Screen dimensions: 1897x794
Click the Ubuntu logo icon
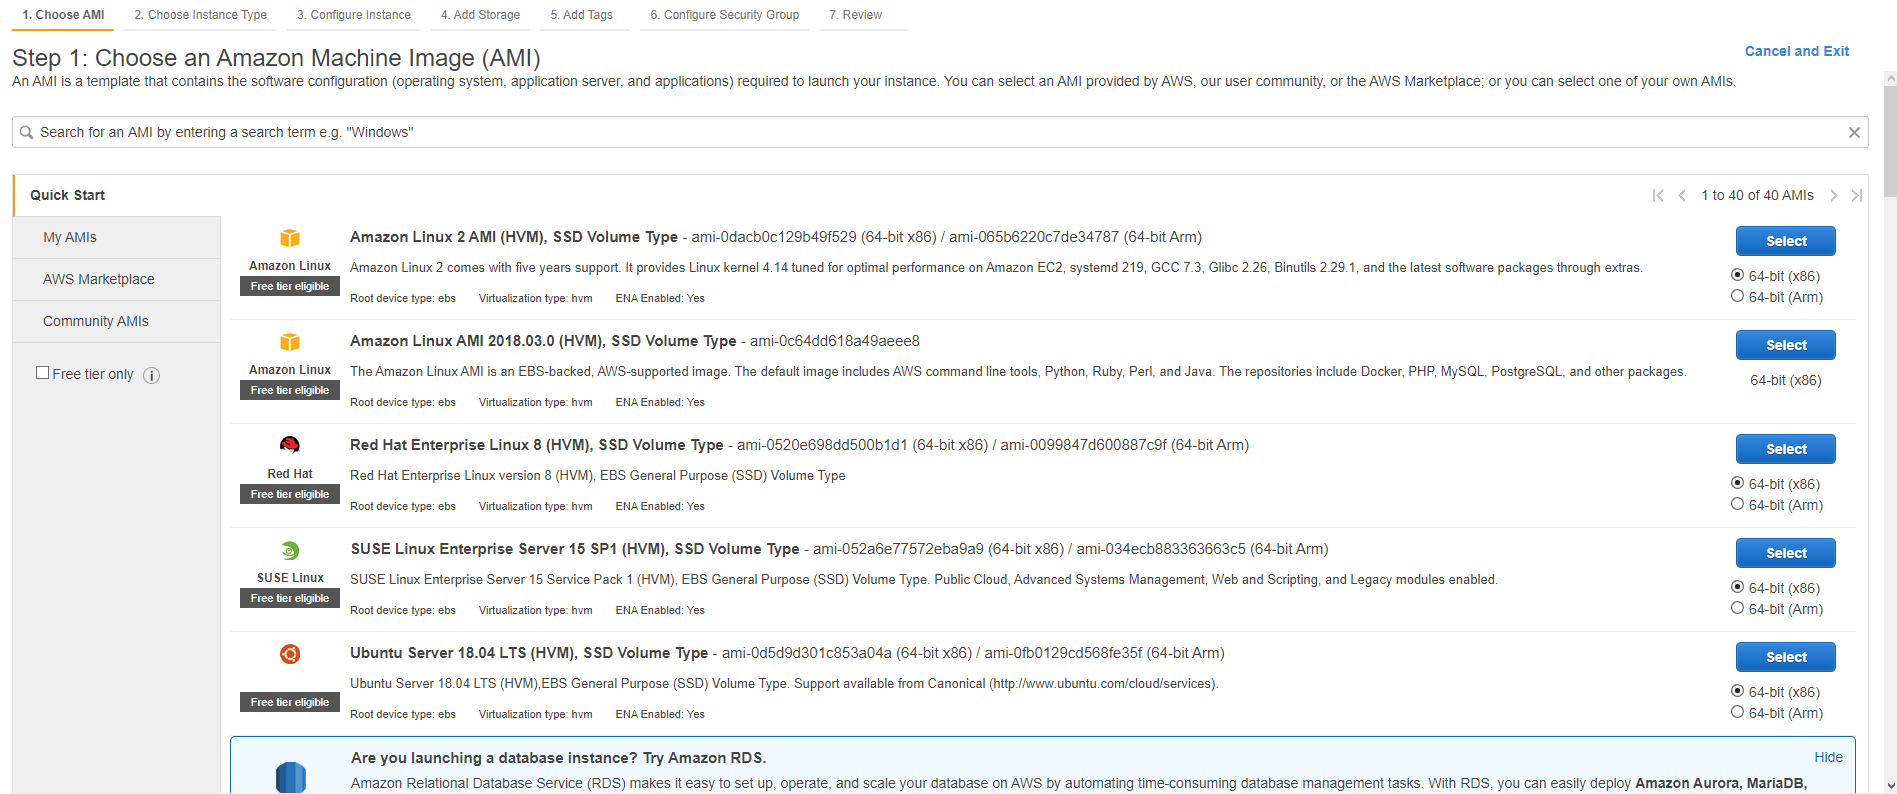290,654
